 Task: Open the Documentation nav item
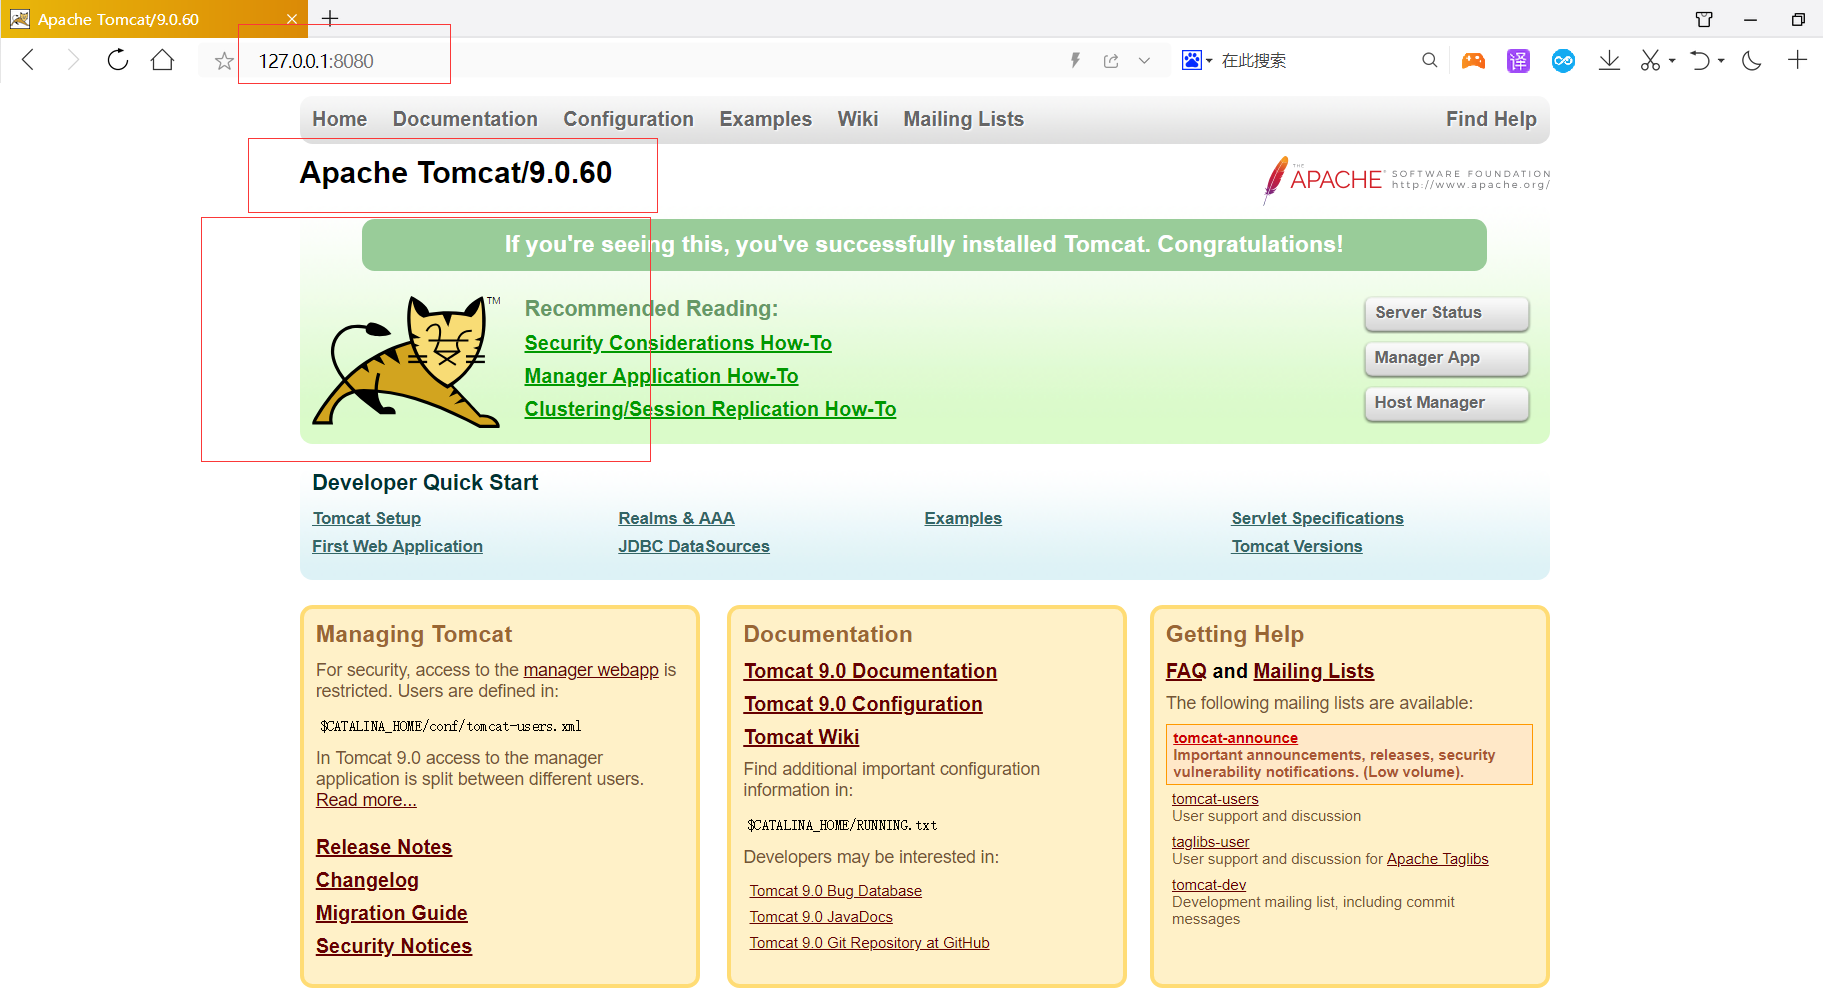(x=465, y=119)
